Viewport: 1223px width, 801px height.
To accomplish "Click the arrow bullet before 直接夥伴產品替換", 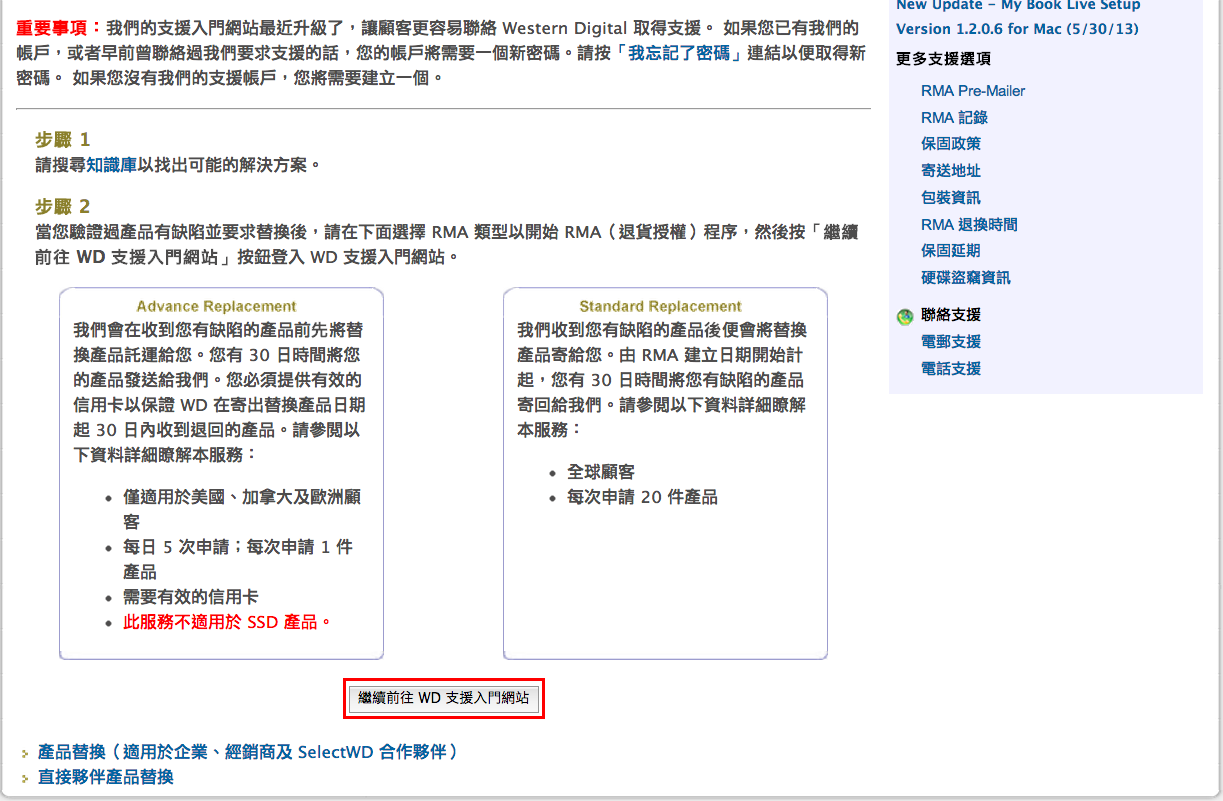I will (26, 778).
